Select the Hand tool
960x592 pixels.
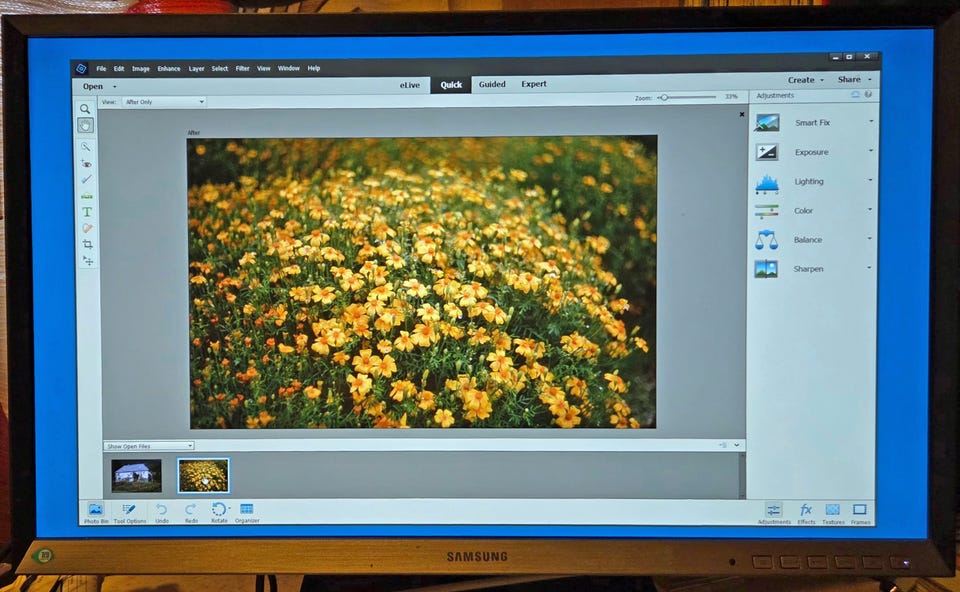click(x=85, y=126)
